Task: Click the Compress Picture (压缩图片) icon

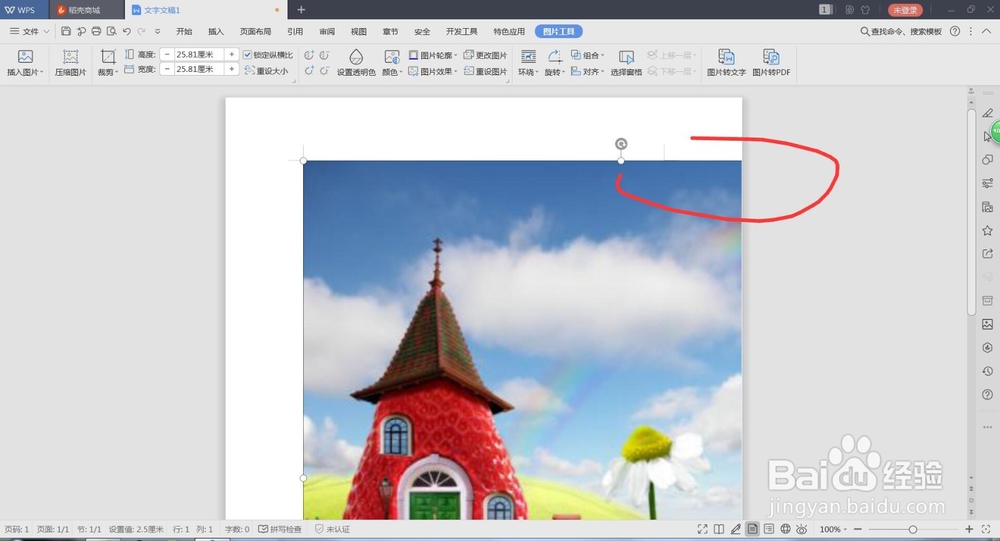Action: (70, 57)
